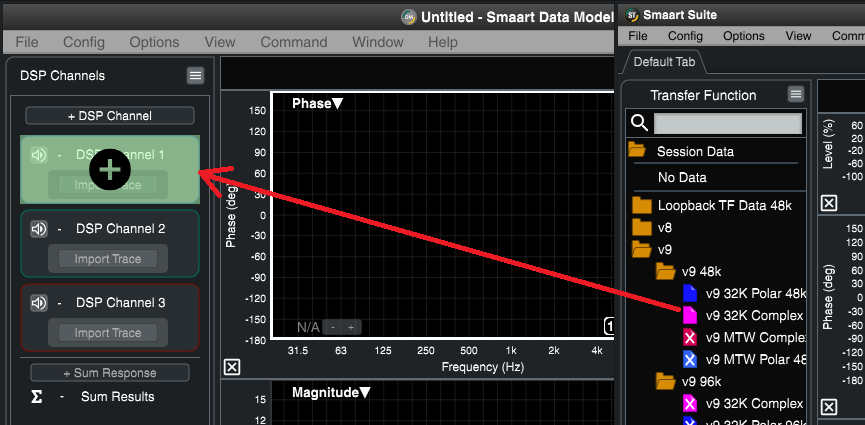This screenshot has width=865, height=425.
Task: Click the minus button next to N/A
Action: 332,328
